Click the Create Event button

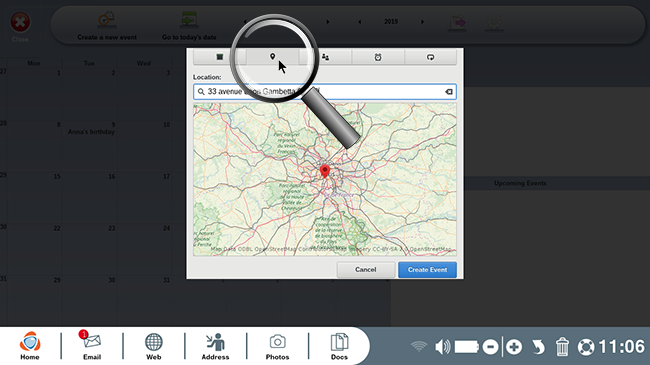[x=427, y=270]
